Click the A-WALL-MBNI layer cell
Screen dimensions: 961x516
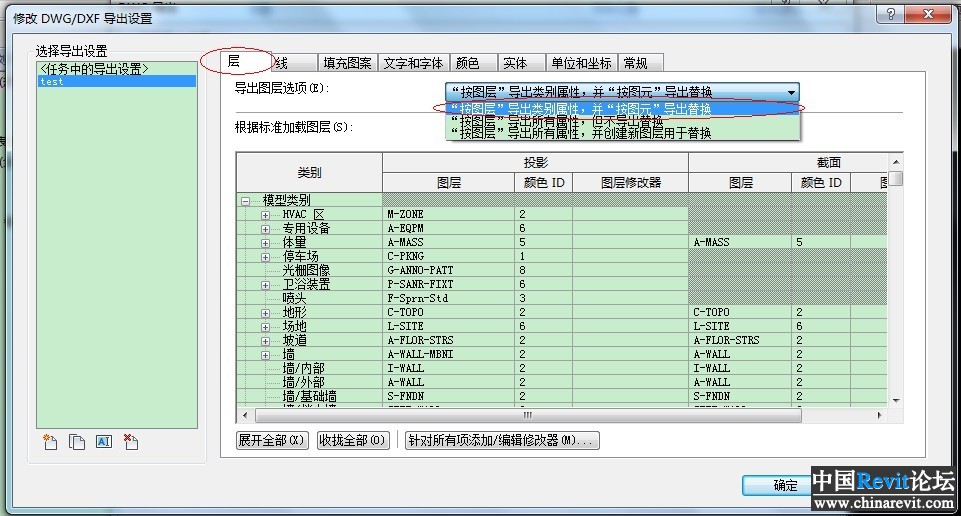click(x=449, y=354)
